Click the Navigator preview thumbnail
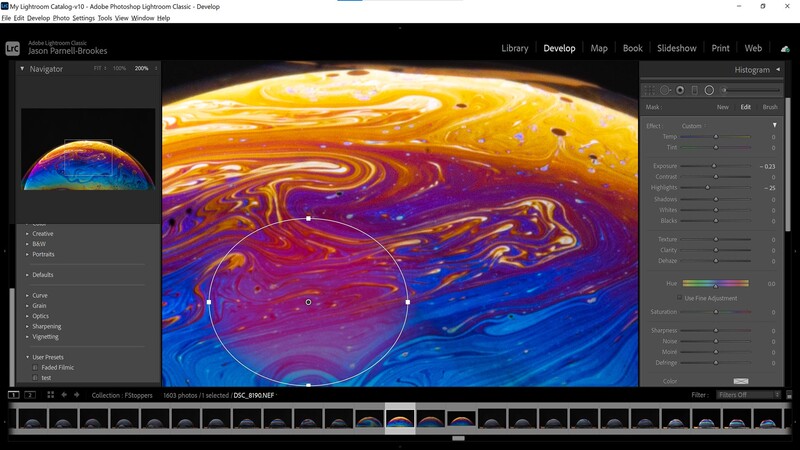 tap(88, 149)
